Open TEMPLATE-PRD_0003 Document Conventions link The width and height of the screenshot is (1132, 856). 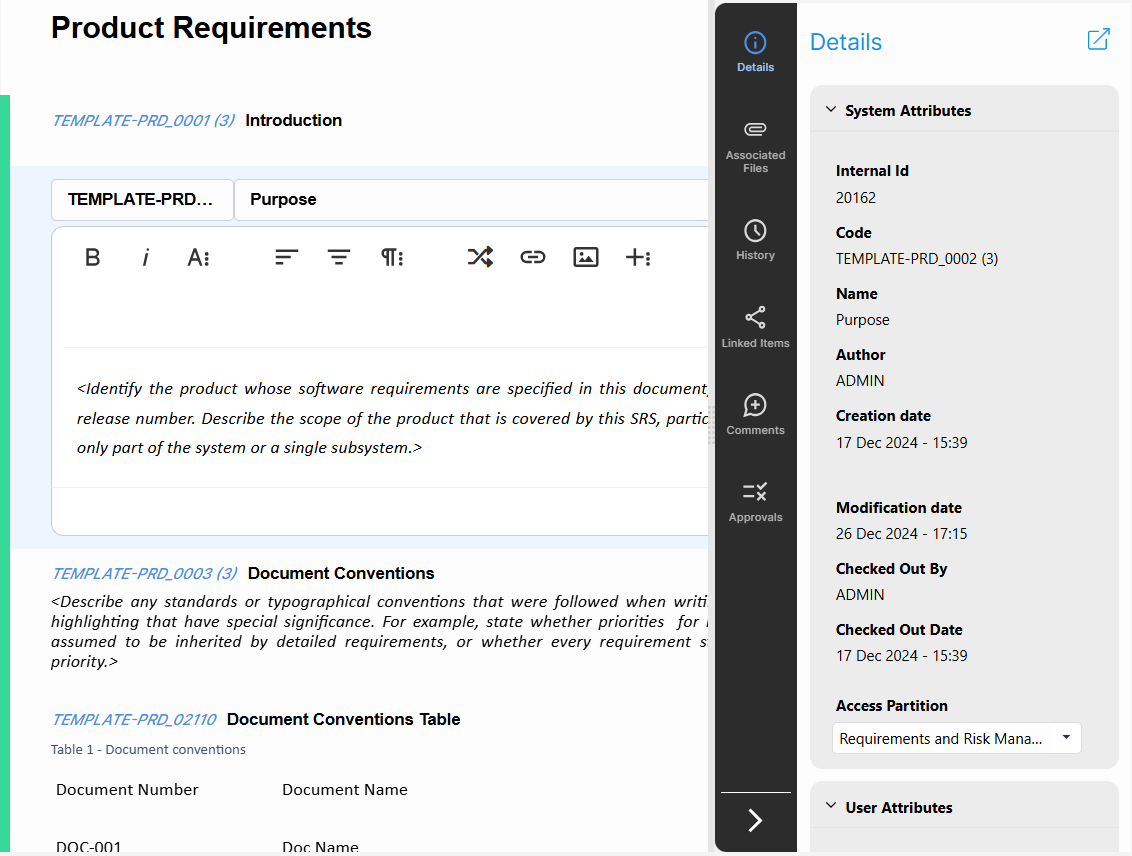pos(144,574)
